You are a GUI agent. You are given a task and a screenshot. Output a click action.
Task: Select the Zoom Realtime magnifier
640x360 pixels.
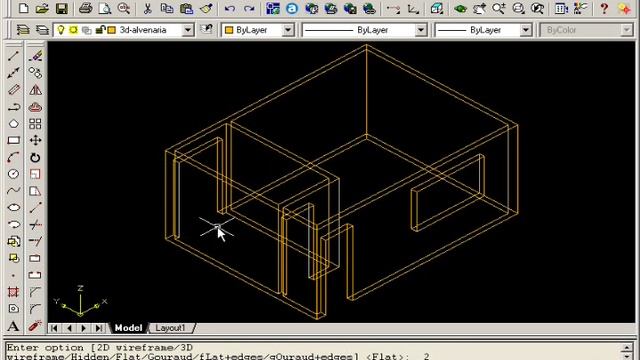499,8
